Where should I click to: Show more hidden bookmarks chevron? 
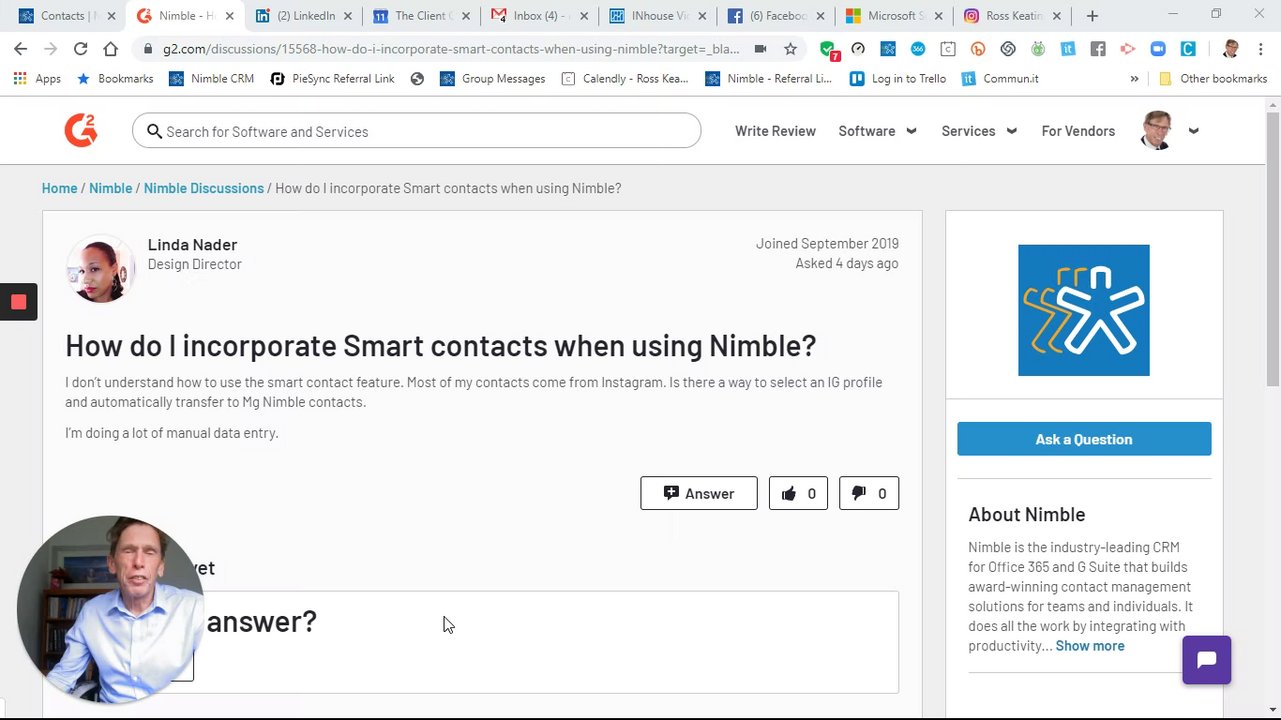[x=1134, y=79]
